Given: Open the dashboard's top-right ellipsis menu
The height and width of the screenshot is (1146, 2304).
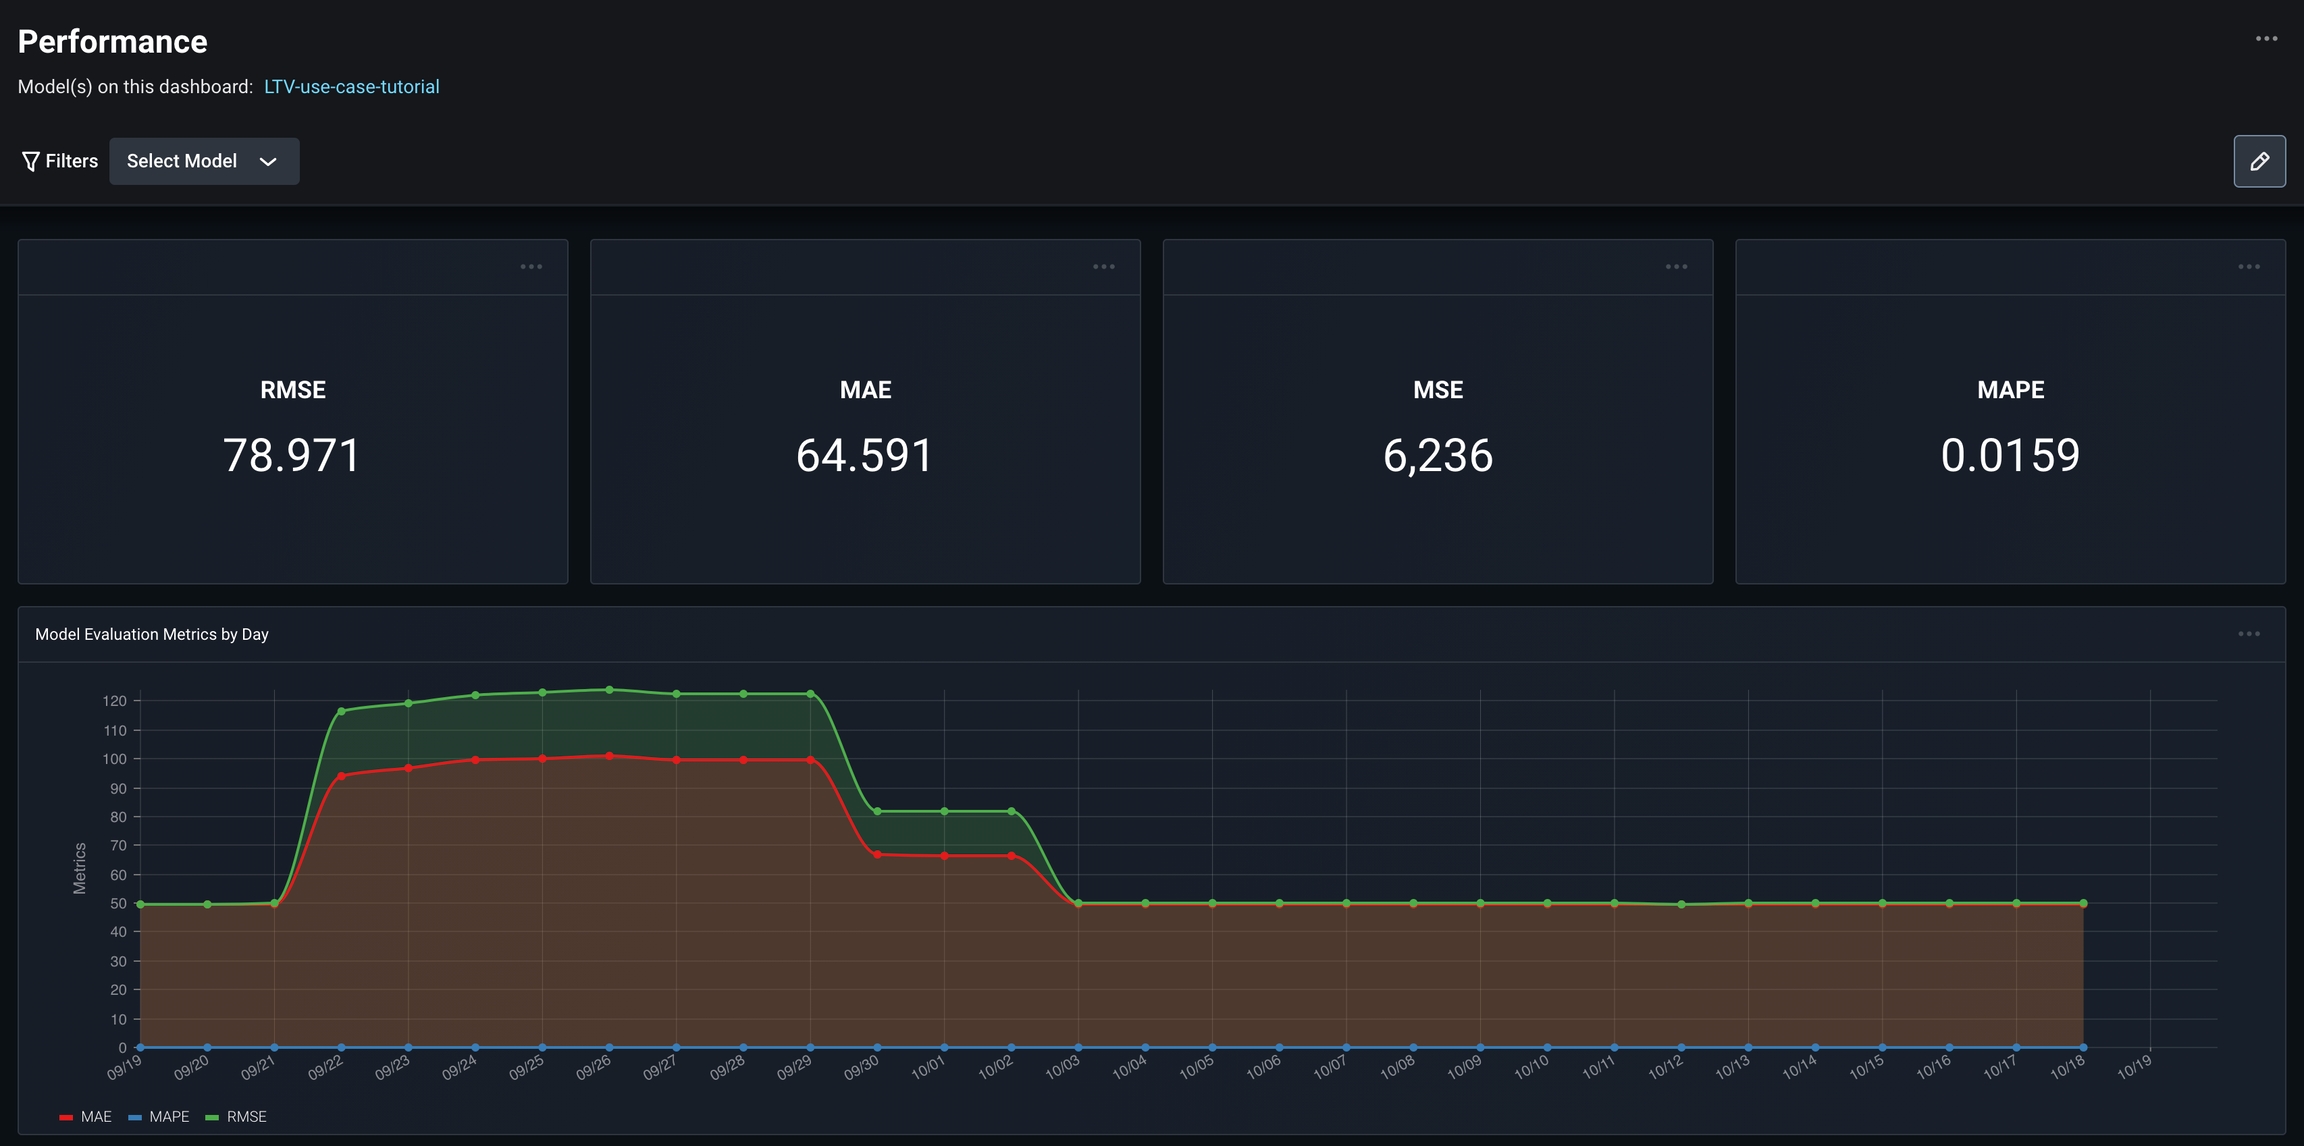Looking at the screenshot, I should [2266, 39].
